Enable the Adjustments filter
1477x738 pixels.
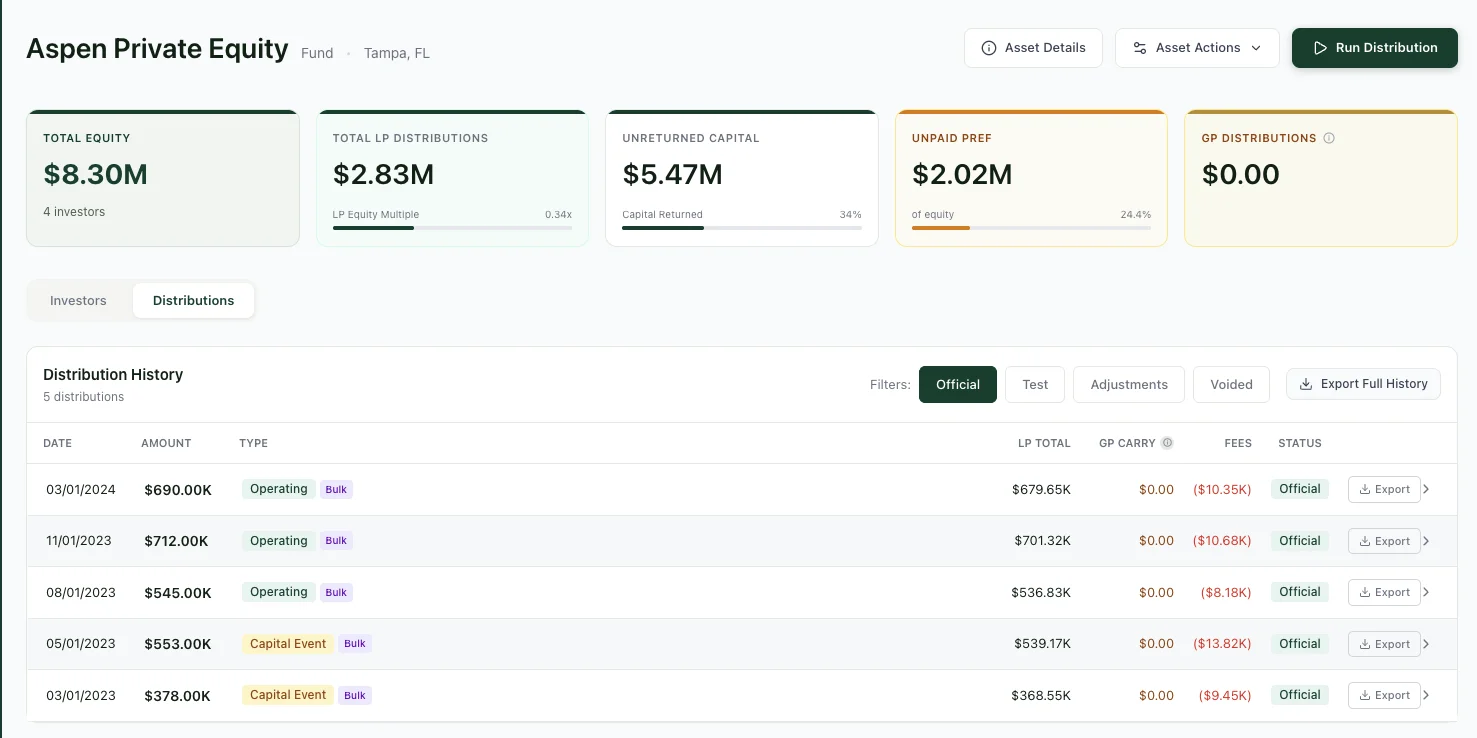[1128, 384]
